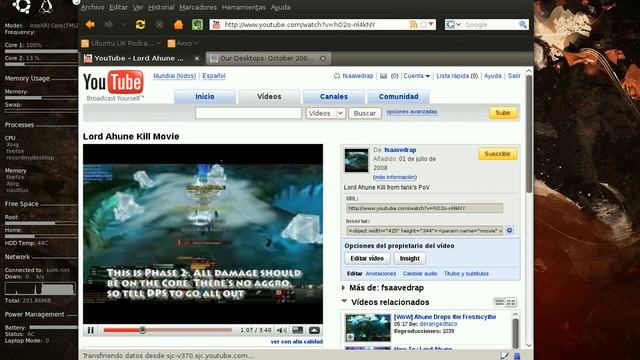Screen dimensions: 640x360
Task: Click the yellow Subir upload button
Action: (503, 113)
